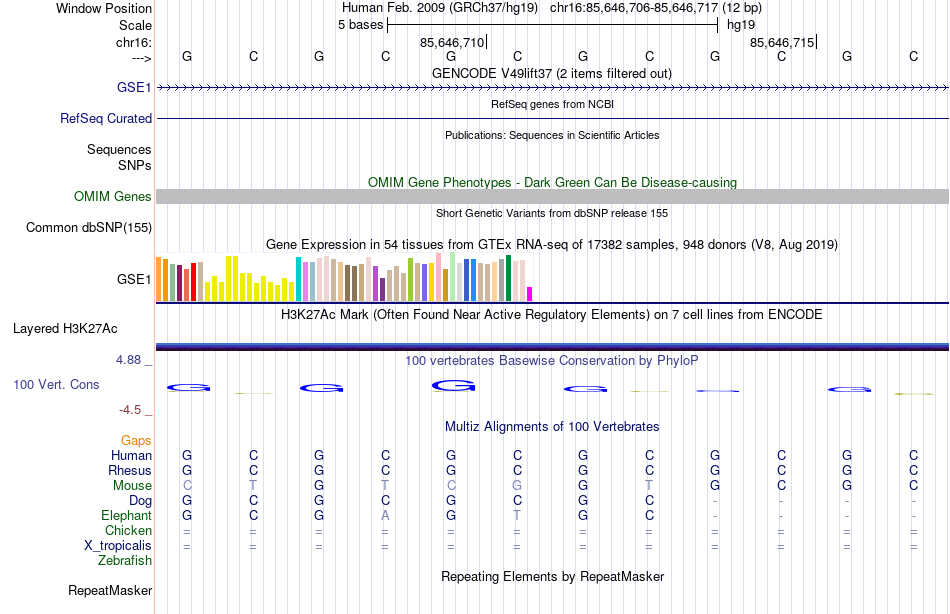Click the GSE1 GTEx expression label
This screenshot has height=614, width=950.
134,279
